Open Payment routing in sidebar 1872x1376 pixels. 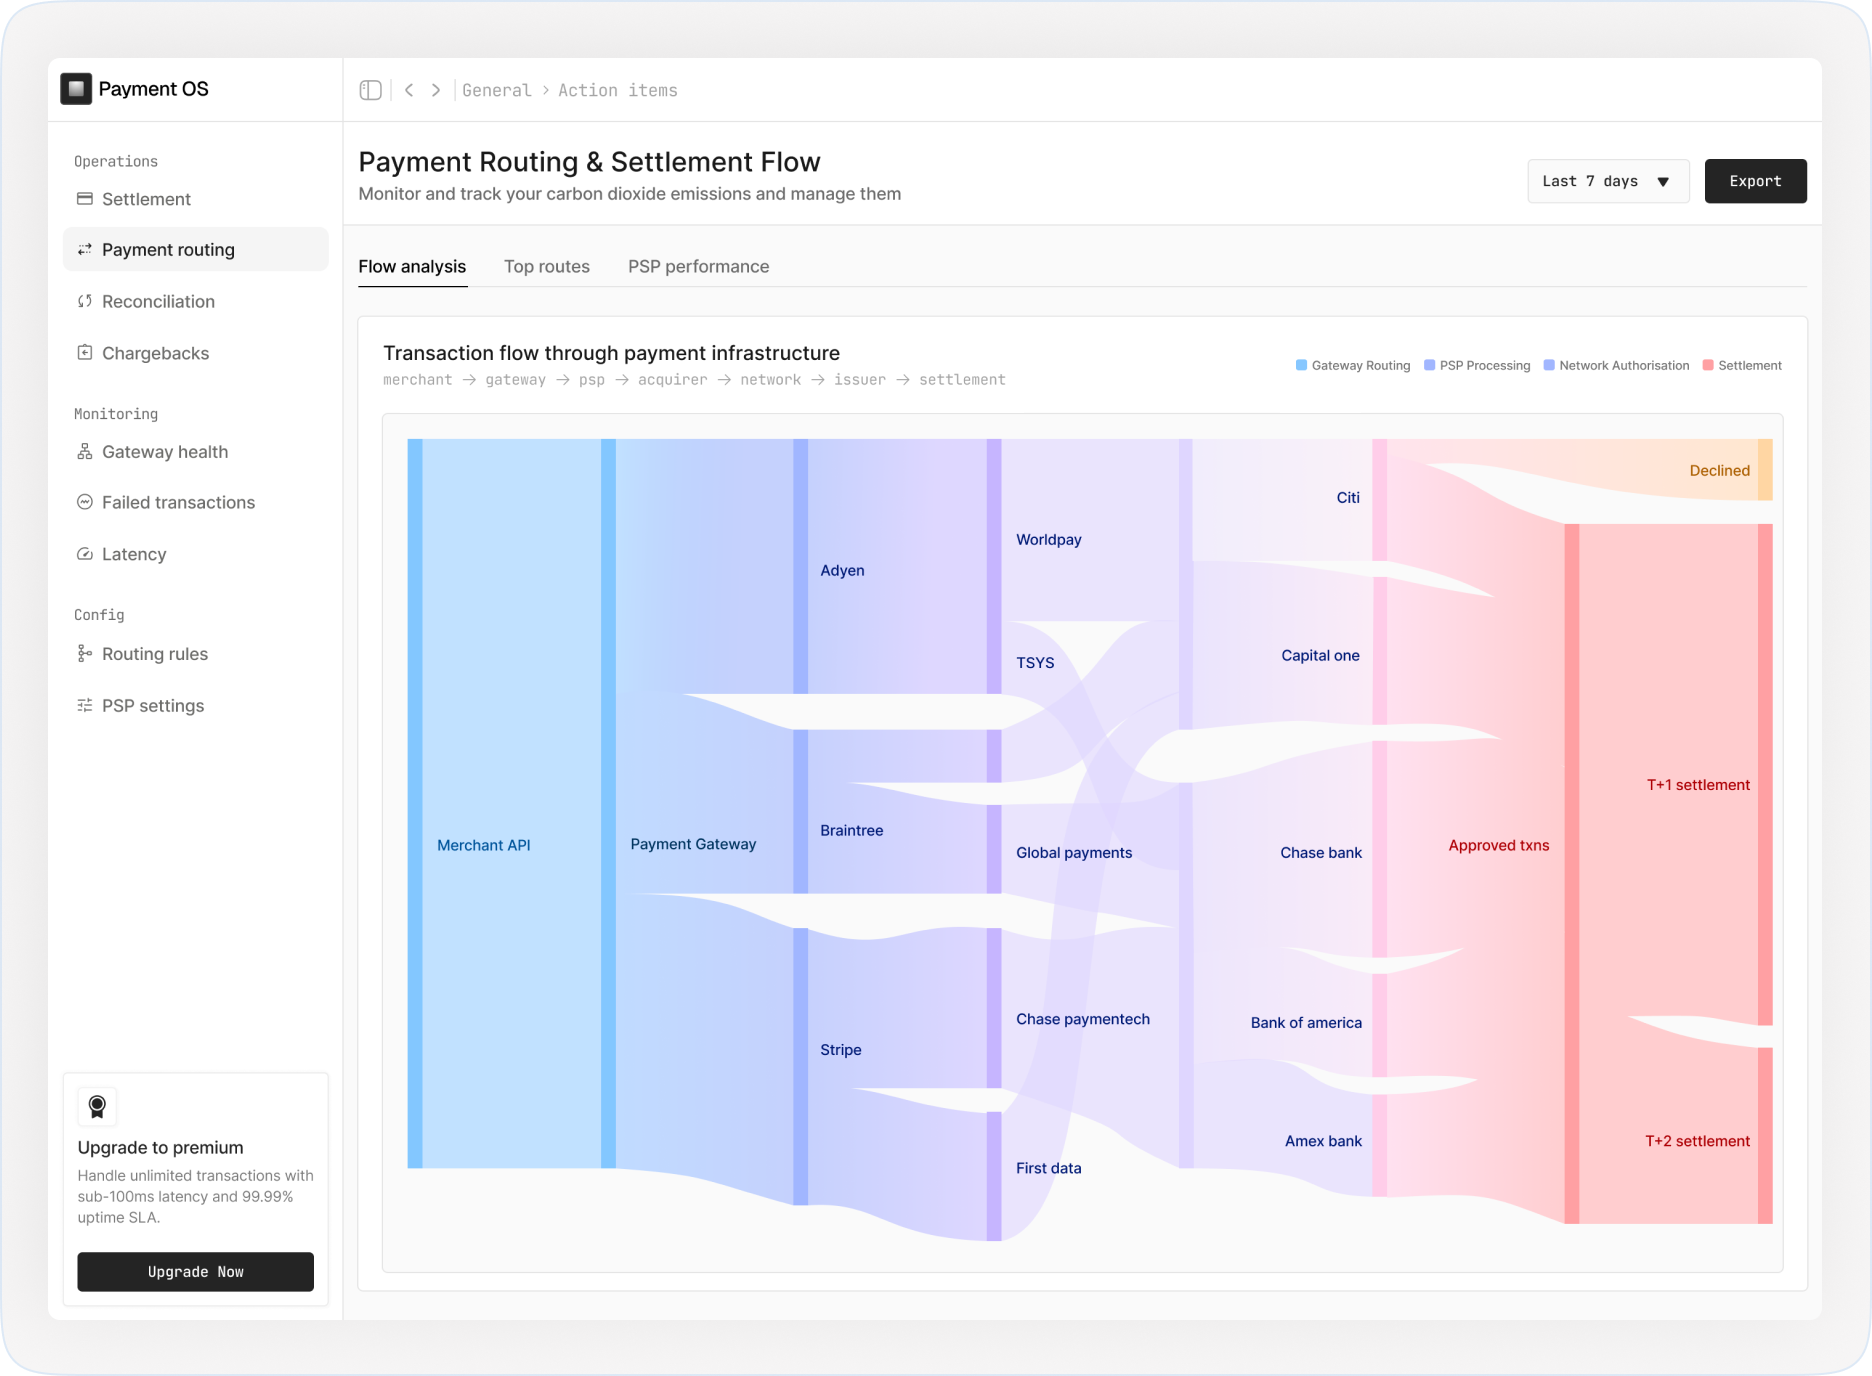click(x=196, y=249)
